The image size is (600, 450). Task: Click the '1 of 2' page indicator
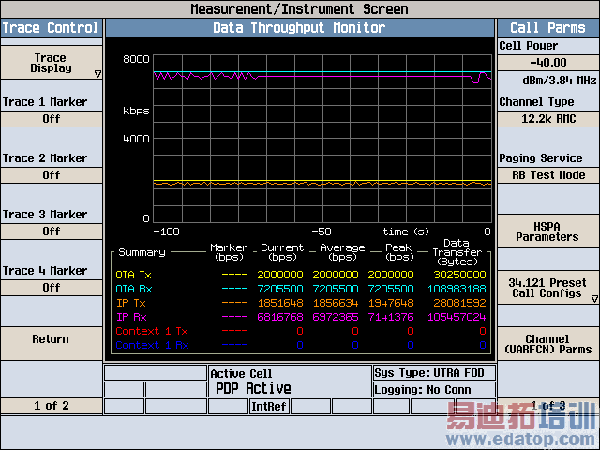[50, 405]
